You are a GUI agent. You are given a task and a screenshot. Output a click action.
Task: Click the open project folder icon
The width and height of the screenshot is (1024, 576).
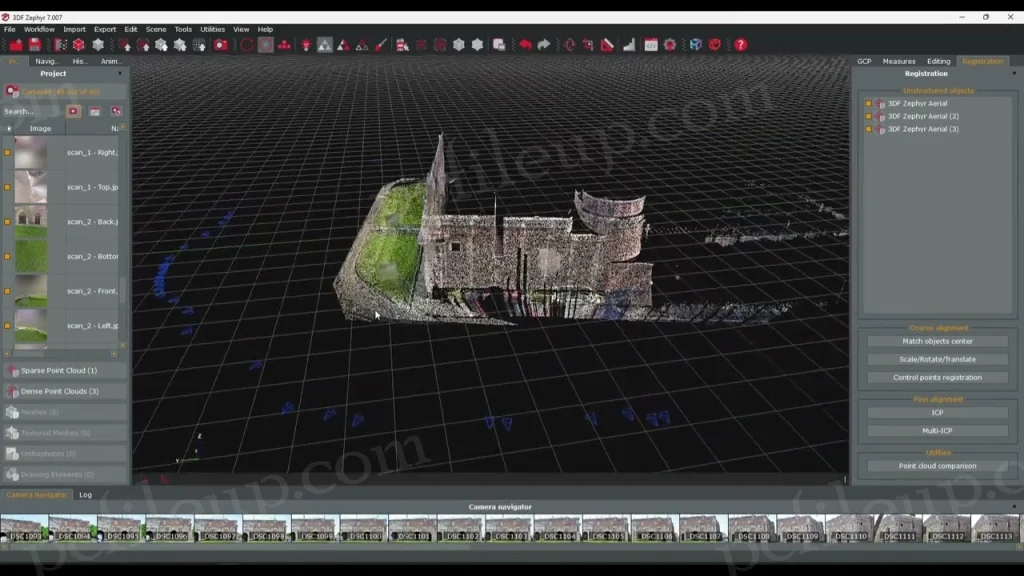16,45
